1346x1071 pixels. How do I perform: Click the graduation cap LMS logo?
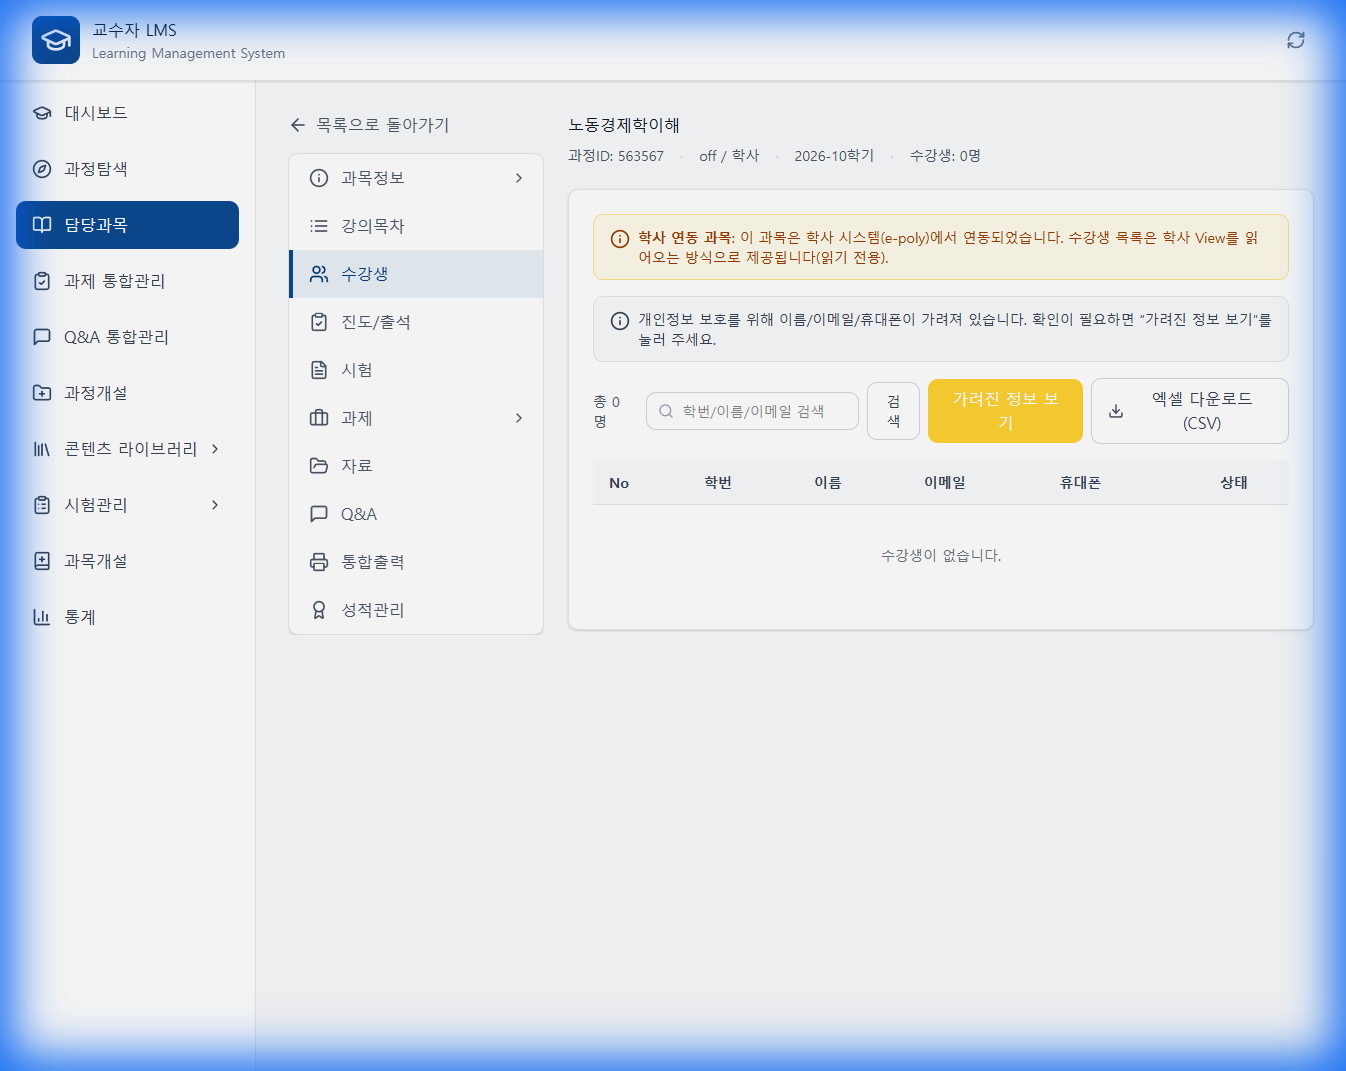pos(55,39)
